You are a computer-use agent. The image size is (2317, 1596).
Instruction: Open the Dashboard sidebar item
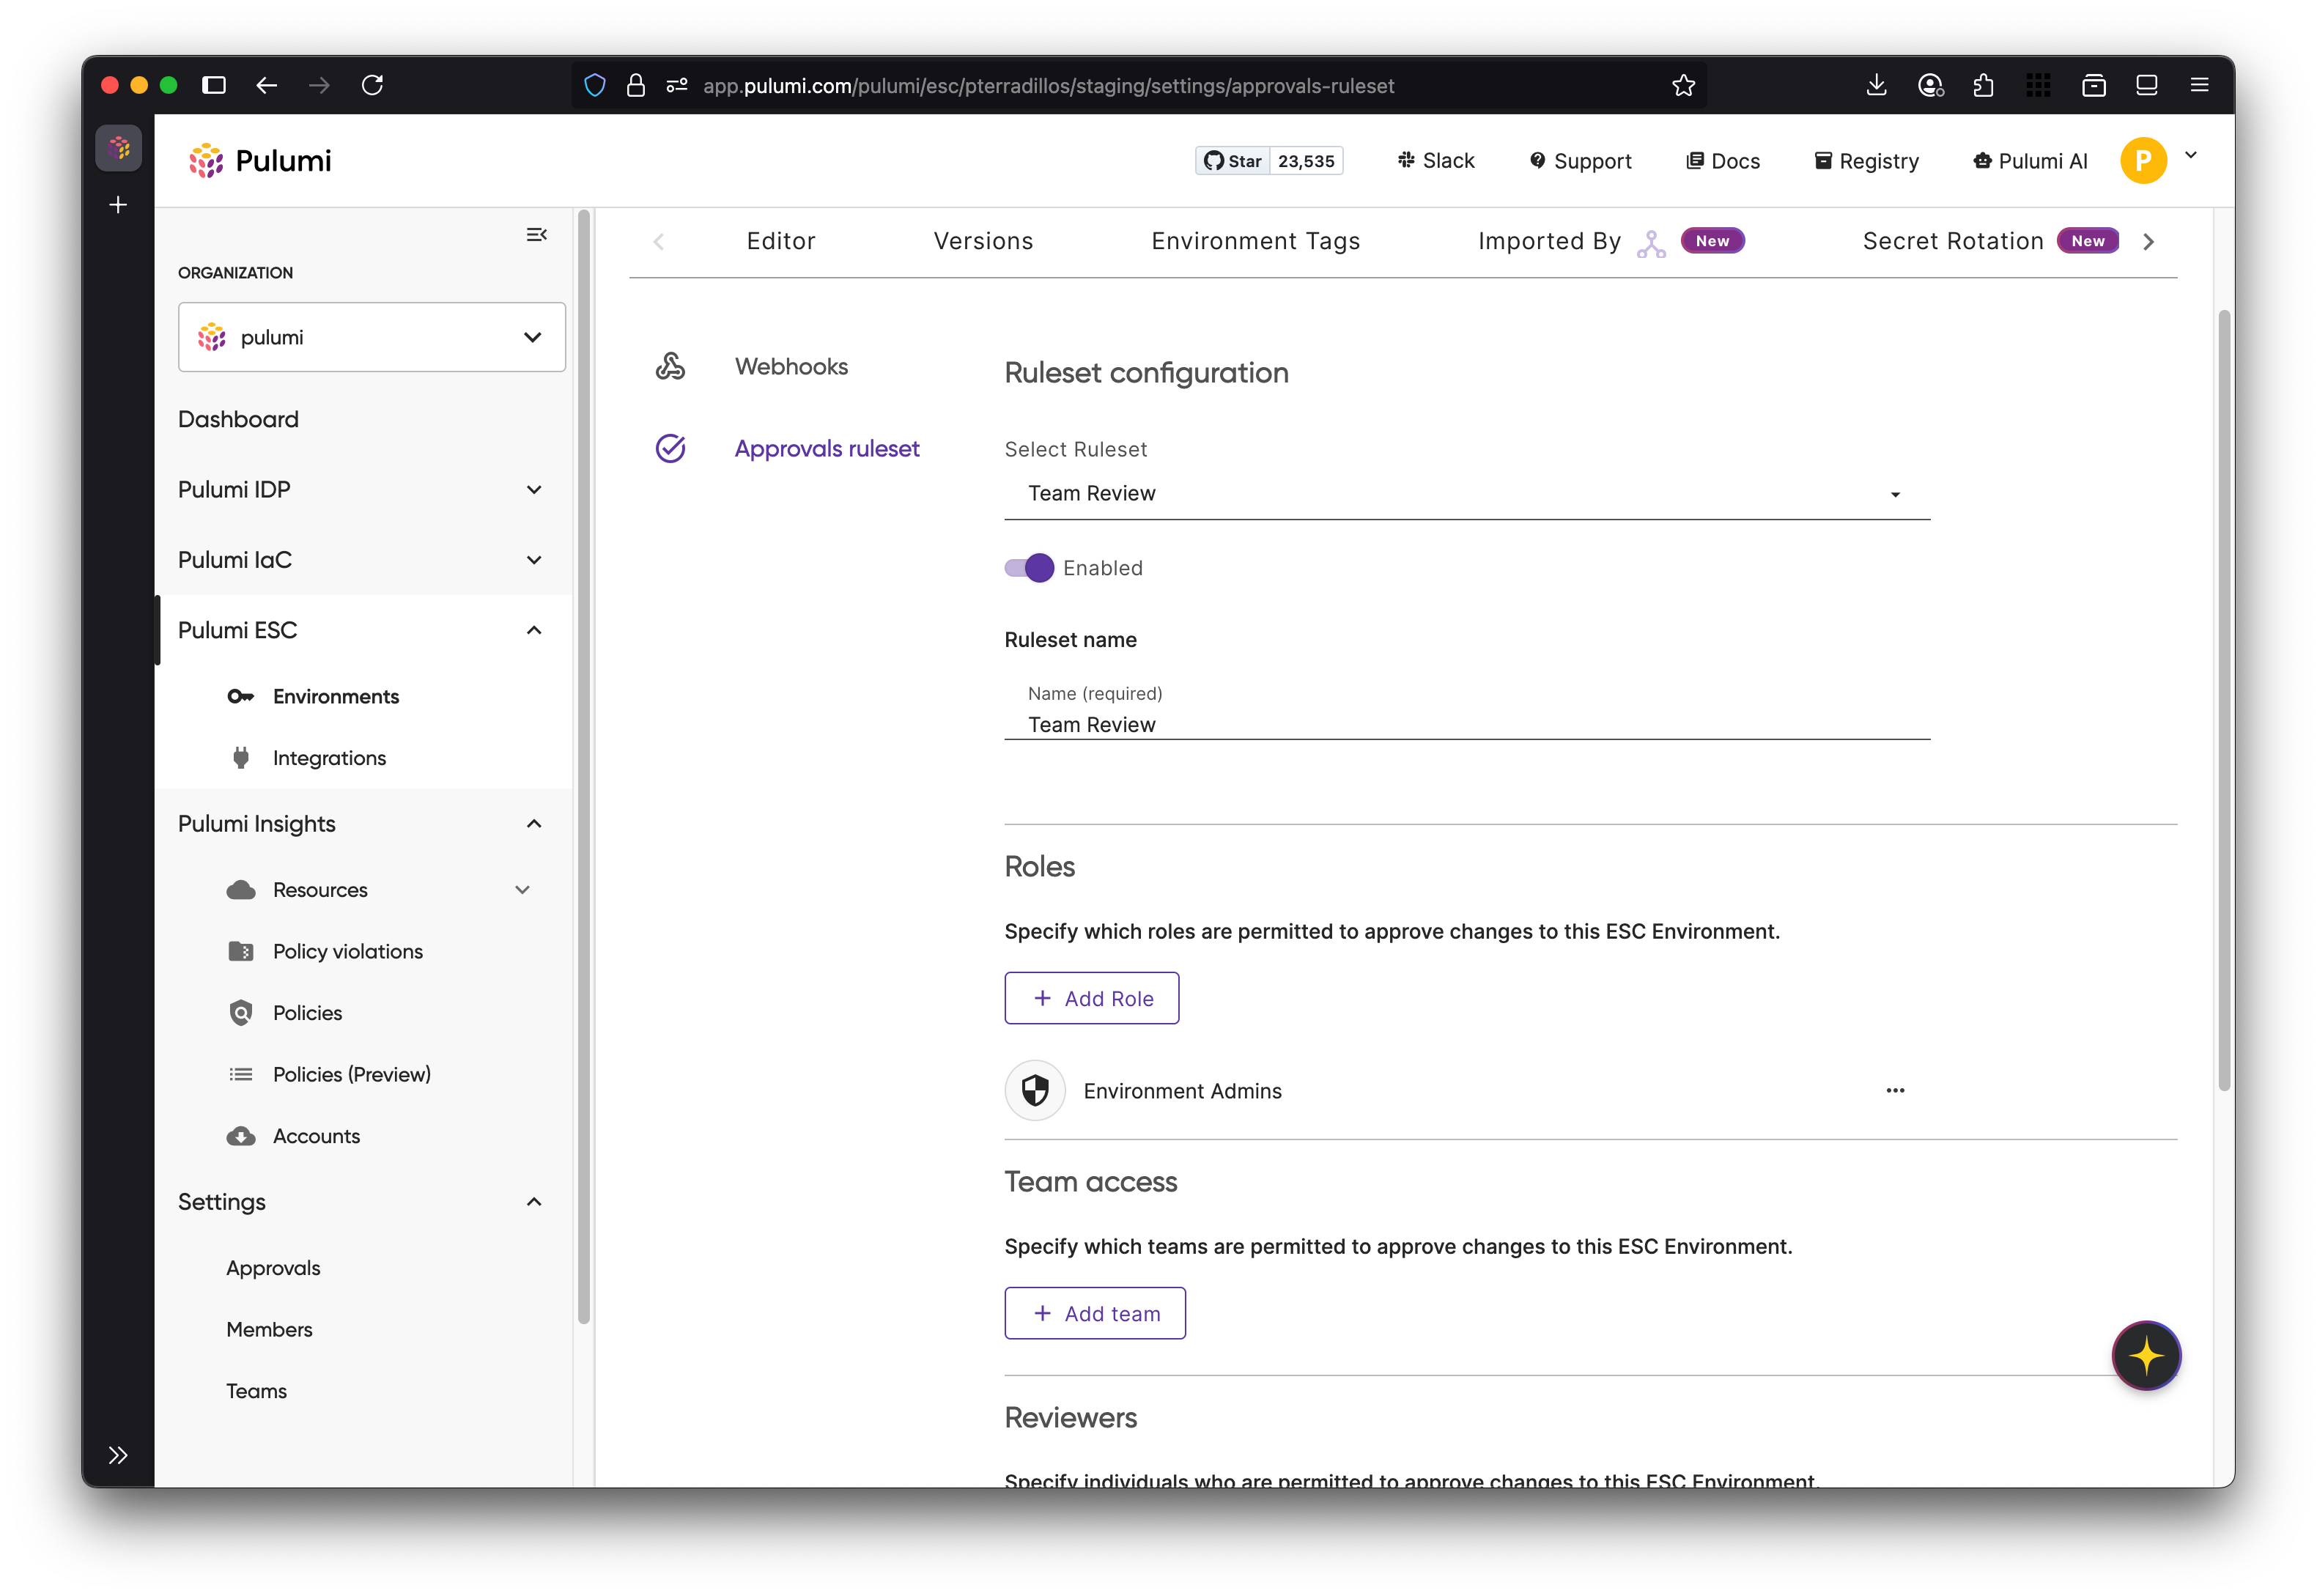click(x=238, y=419)
